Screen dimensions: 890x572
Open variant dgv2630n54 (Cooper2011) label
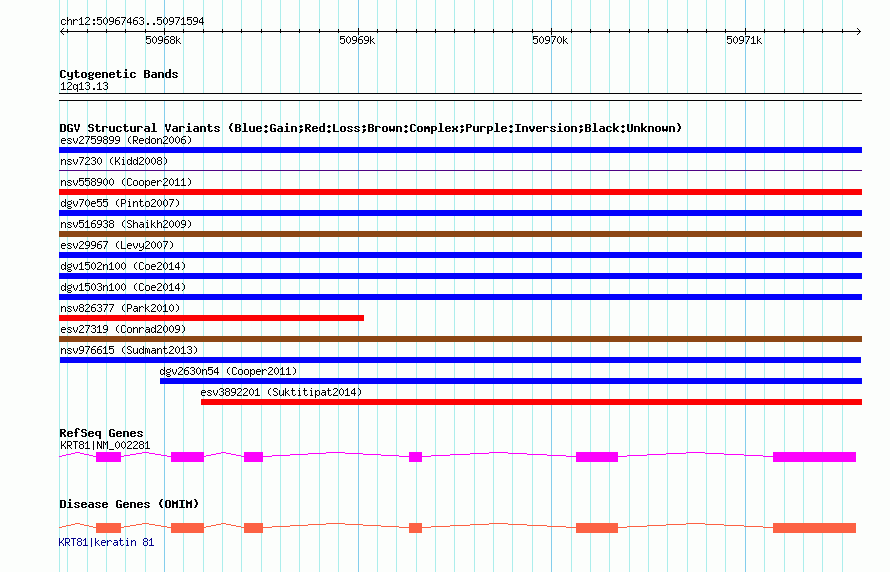click(x=228, y=371)
